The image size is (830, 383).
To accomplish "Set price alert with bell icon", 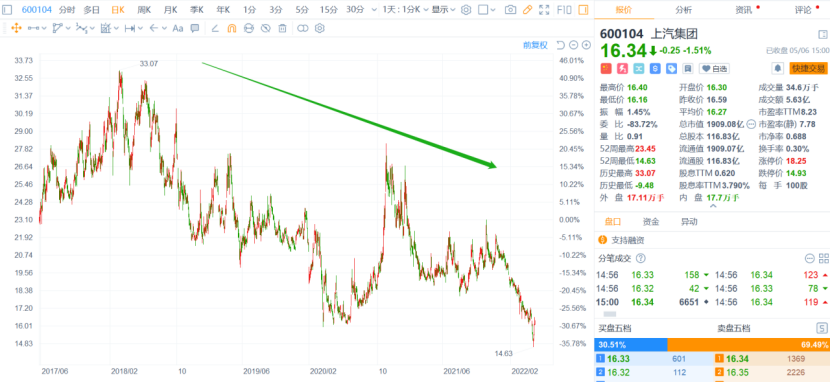I will point(778,68).
